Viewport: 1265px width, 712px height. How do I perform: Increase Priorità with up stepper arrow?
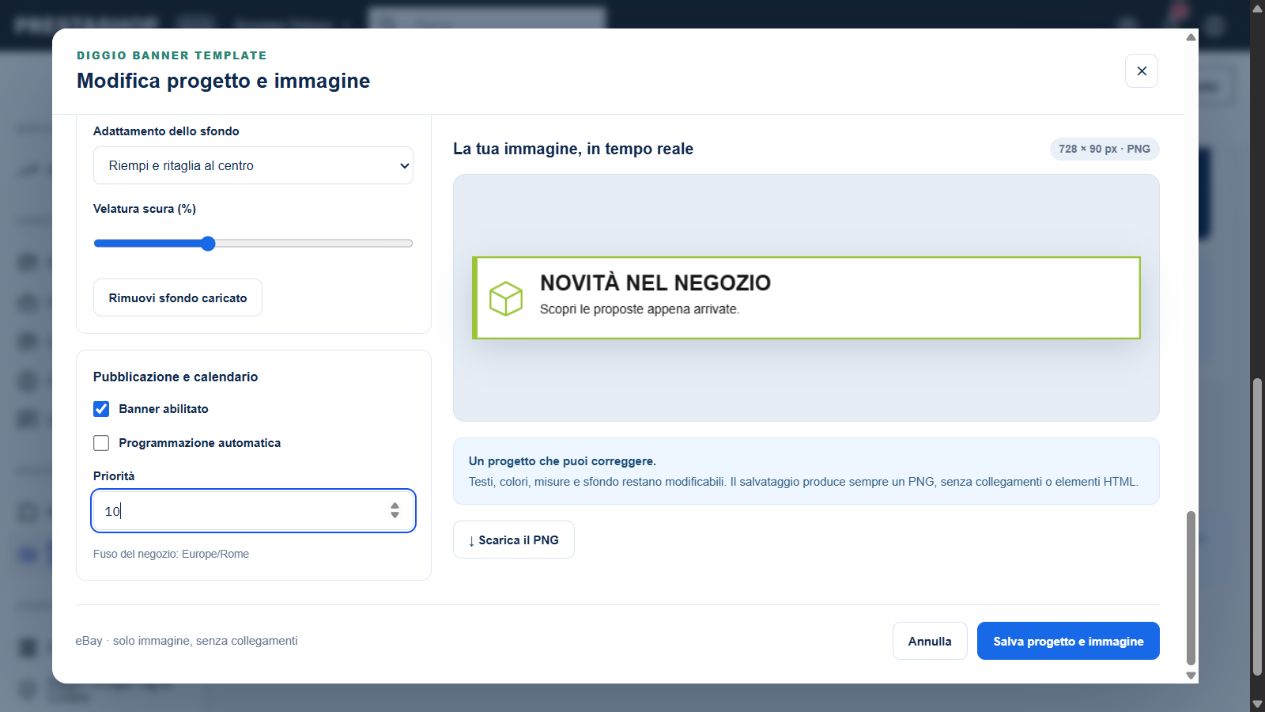pos(395,505)
